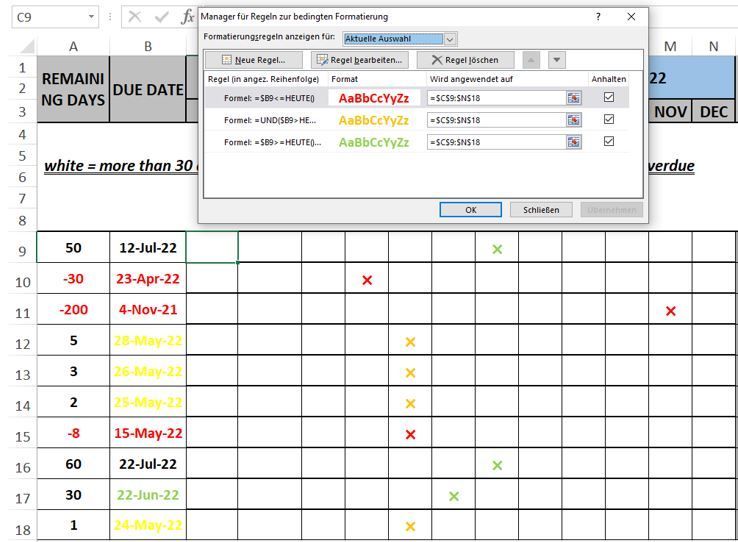The image size is (738, 542).
Task: Select column B header
Action: 148,47
